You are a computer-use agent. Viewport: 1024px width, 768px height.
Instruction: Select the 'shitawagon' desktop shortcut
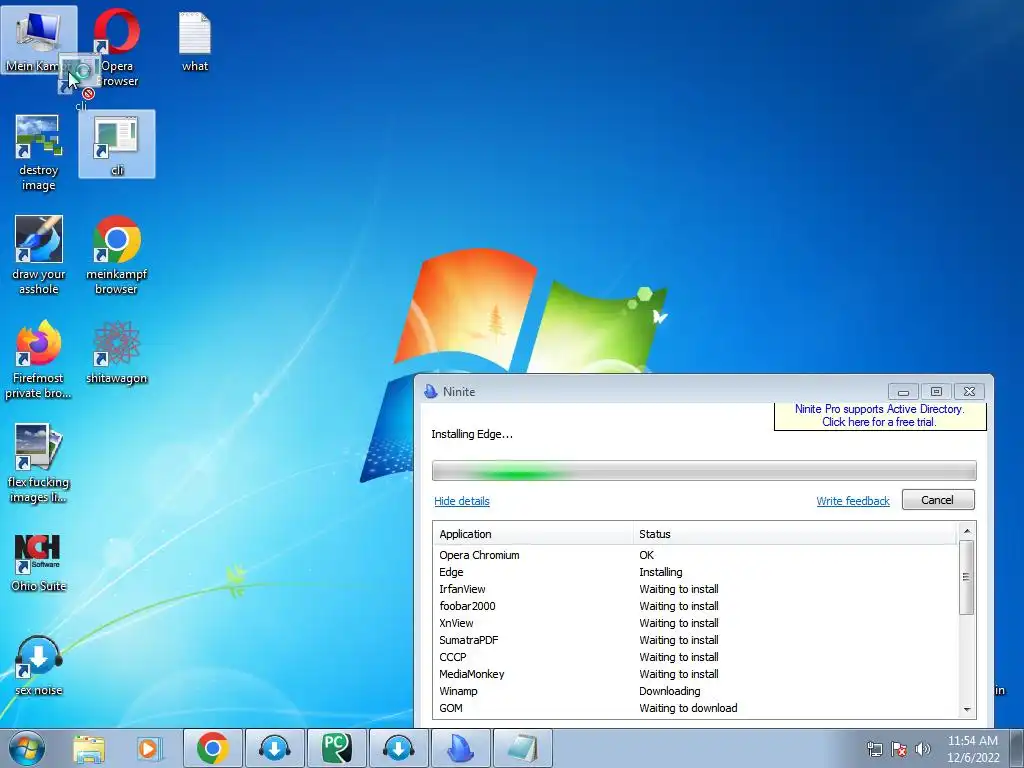116,353
